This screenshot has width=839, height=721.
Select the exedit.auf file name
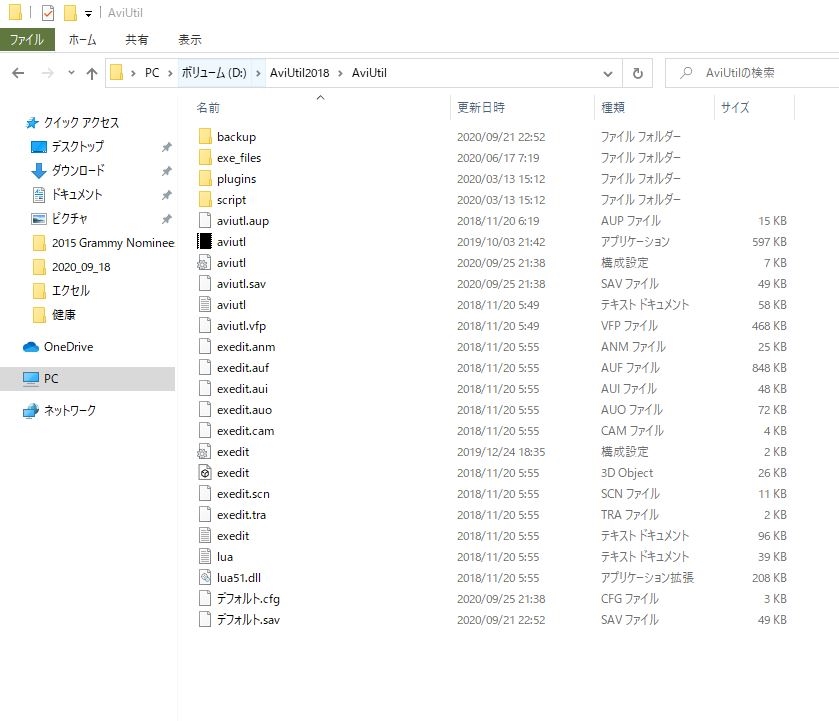(x=243, y=368)
